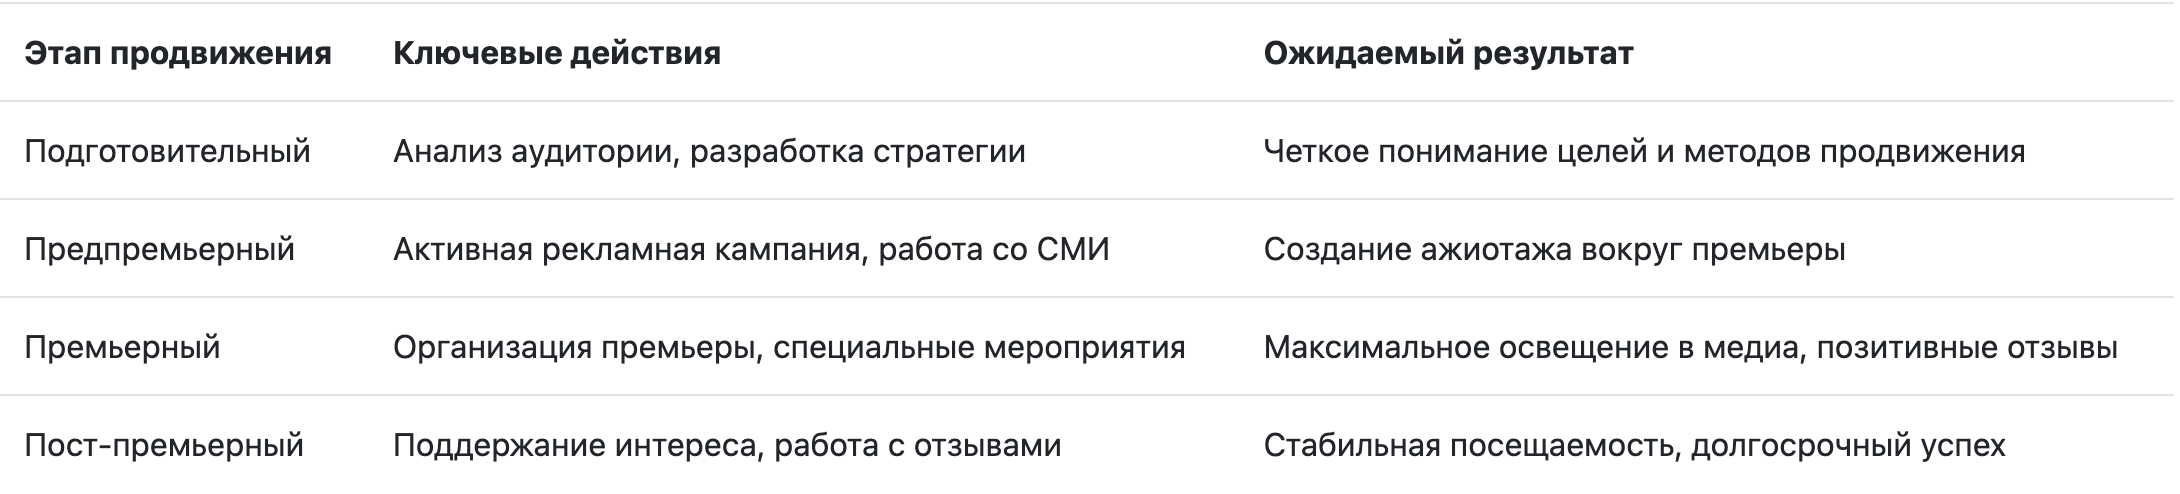Click 'Анализ аудитории, разработка стратегии' cell
2180x494 pixels.
coord(709,151)
